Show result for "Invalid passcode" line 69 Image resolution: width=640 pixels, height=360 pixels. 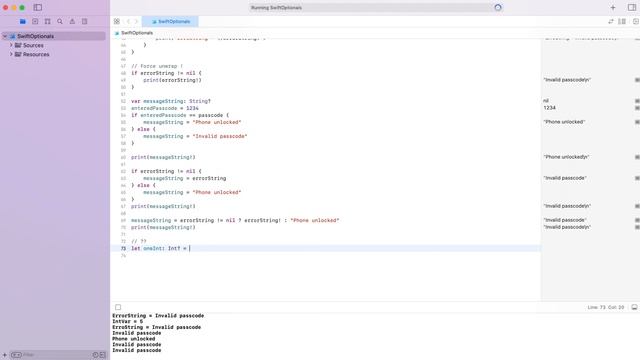[637, 220]
